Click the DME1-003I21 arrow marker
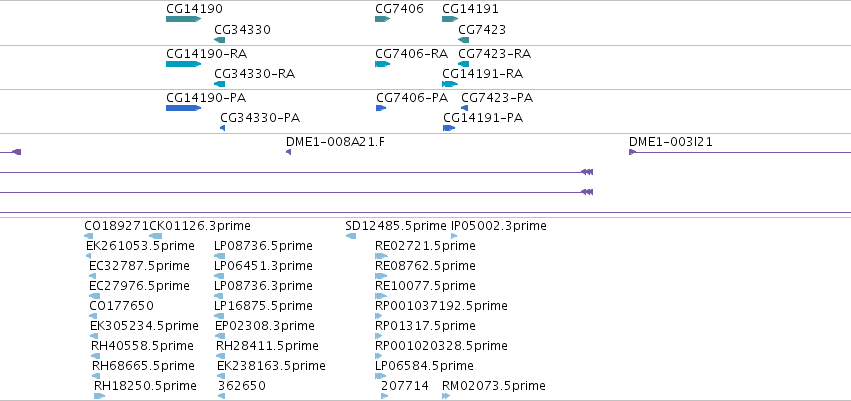This screenshot has height=401, width=851. [632, 152]
